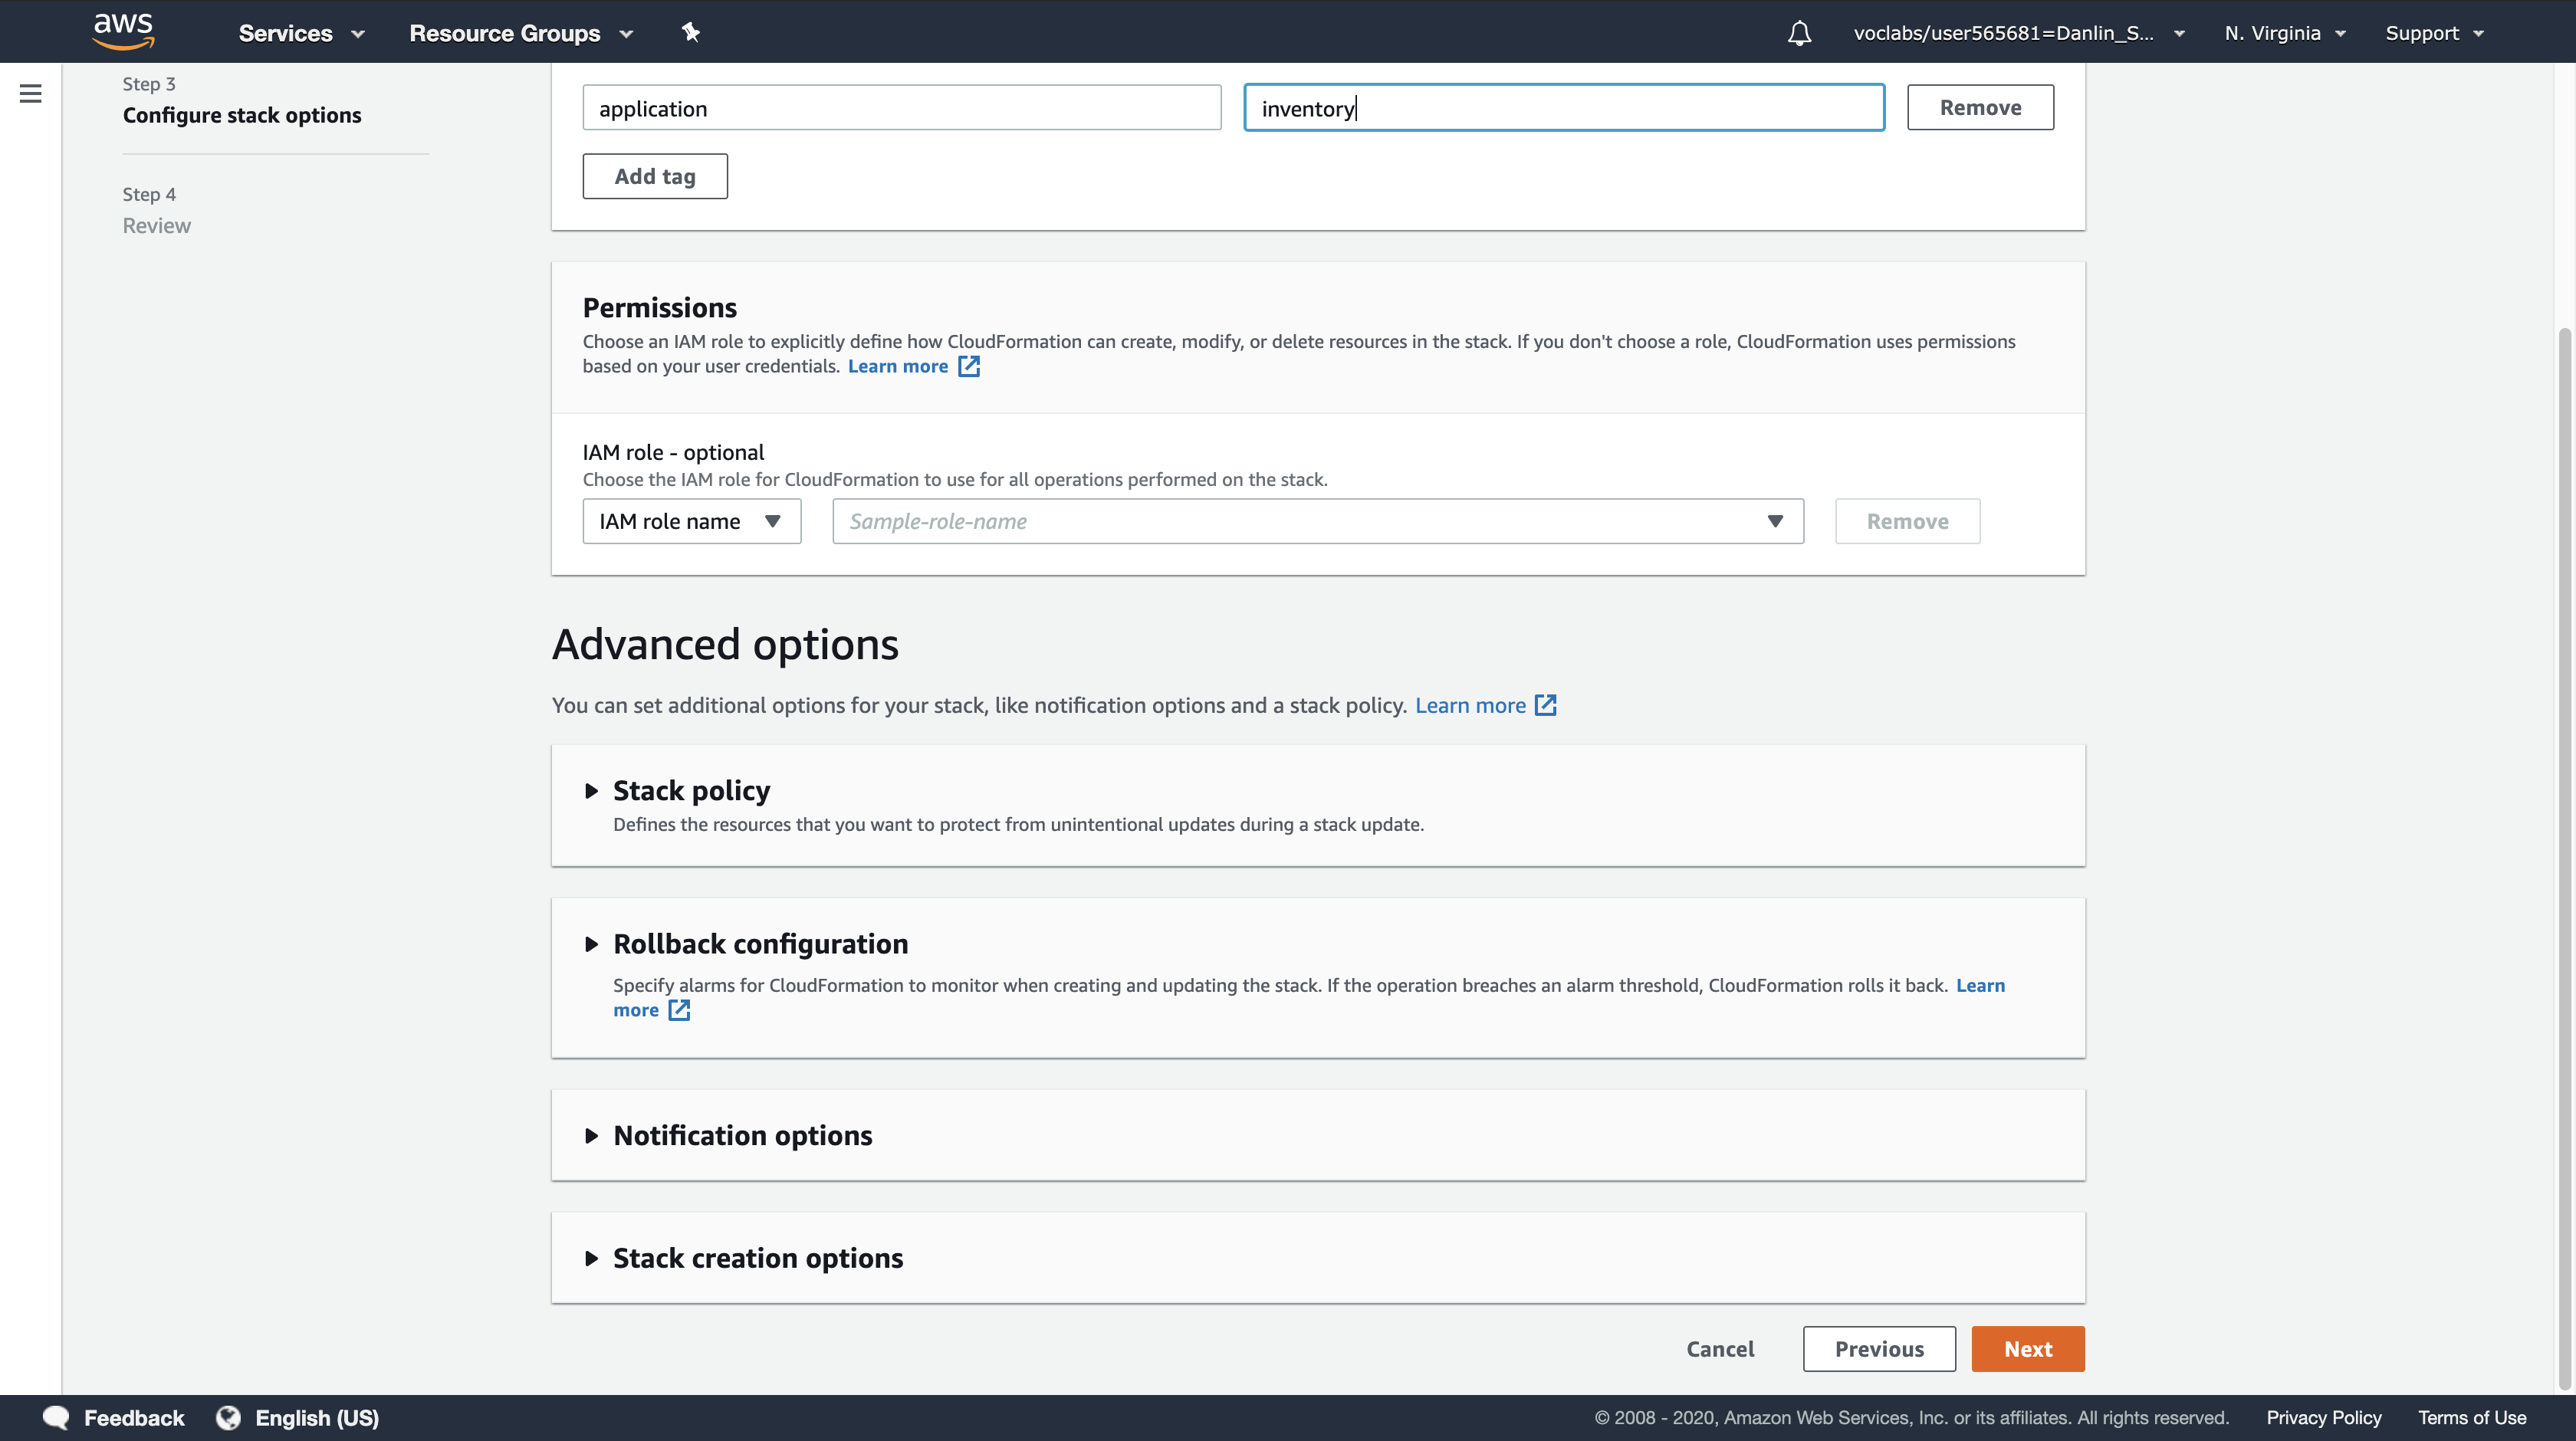Expand the Stack policy section
The width and height of the screenshot is (2576, 1441).
click(591, 791)
